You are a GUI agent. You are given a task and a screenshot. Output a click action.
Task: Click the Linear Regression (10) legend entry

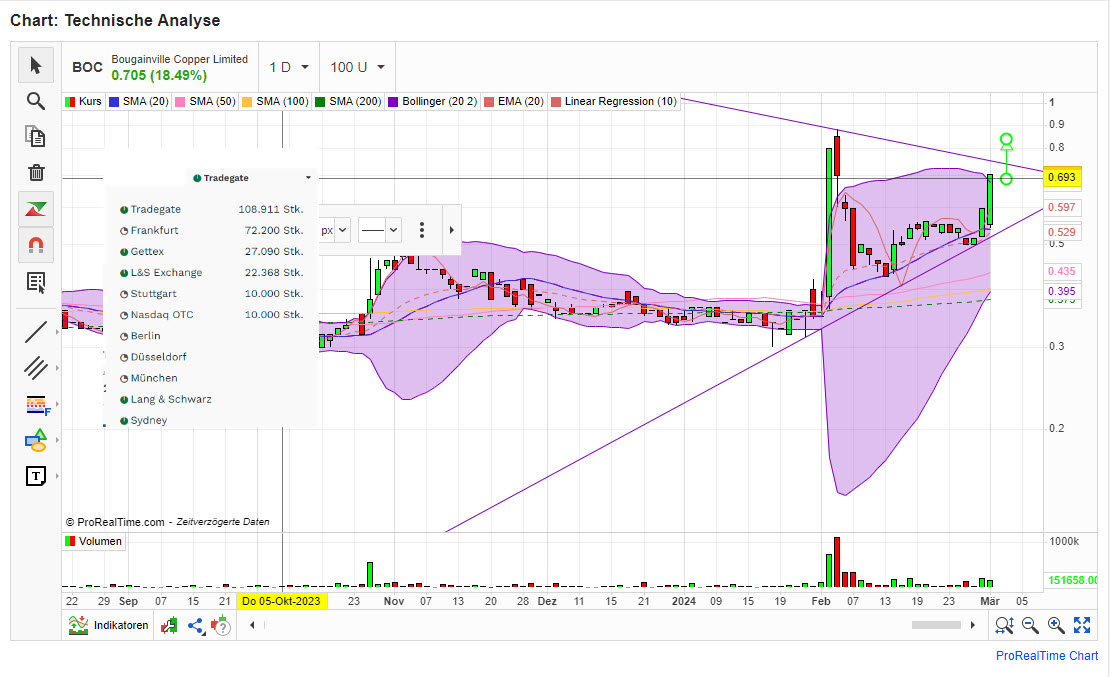pyautogui.click(x=614, y=101)
